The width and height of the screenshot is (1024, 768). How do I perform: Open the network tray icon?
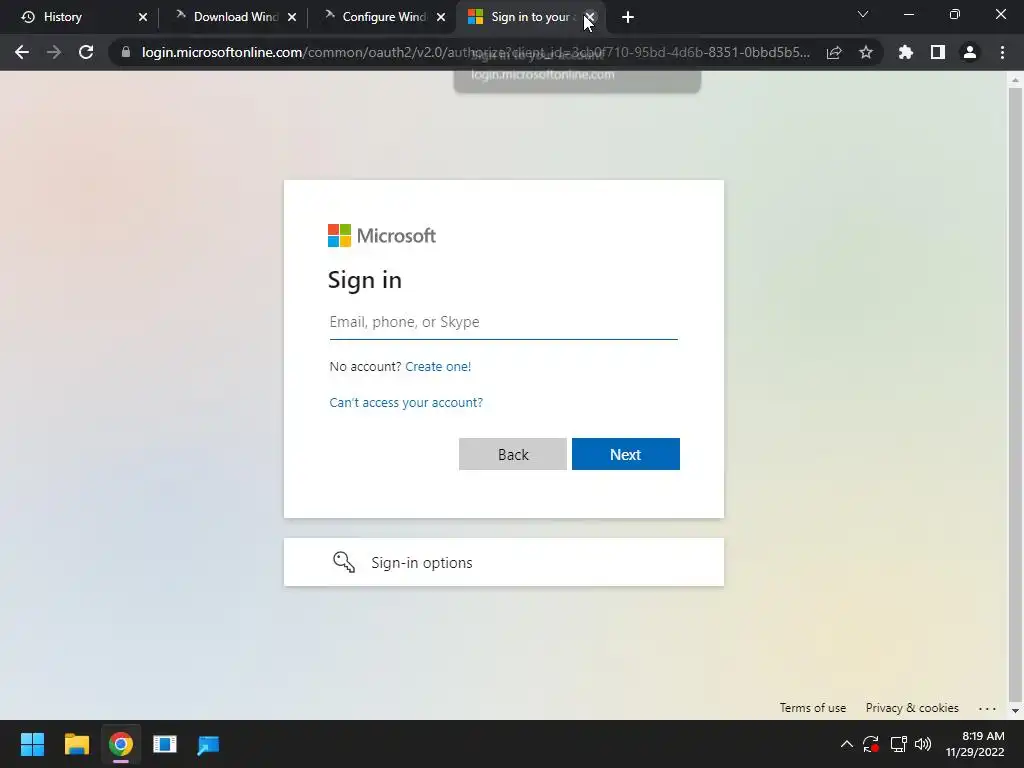tap(899, 744)
